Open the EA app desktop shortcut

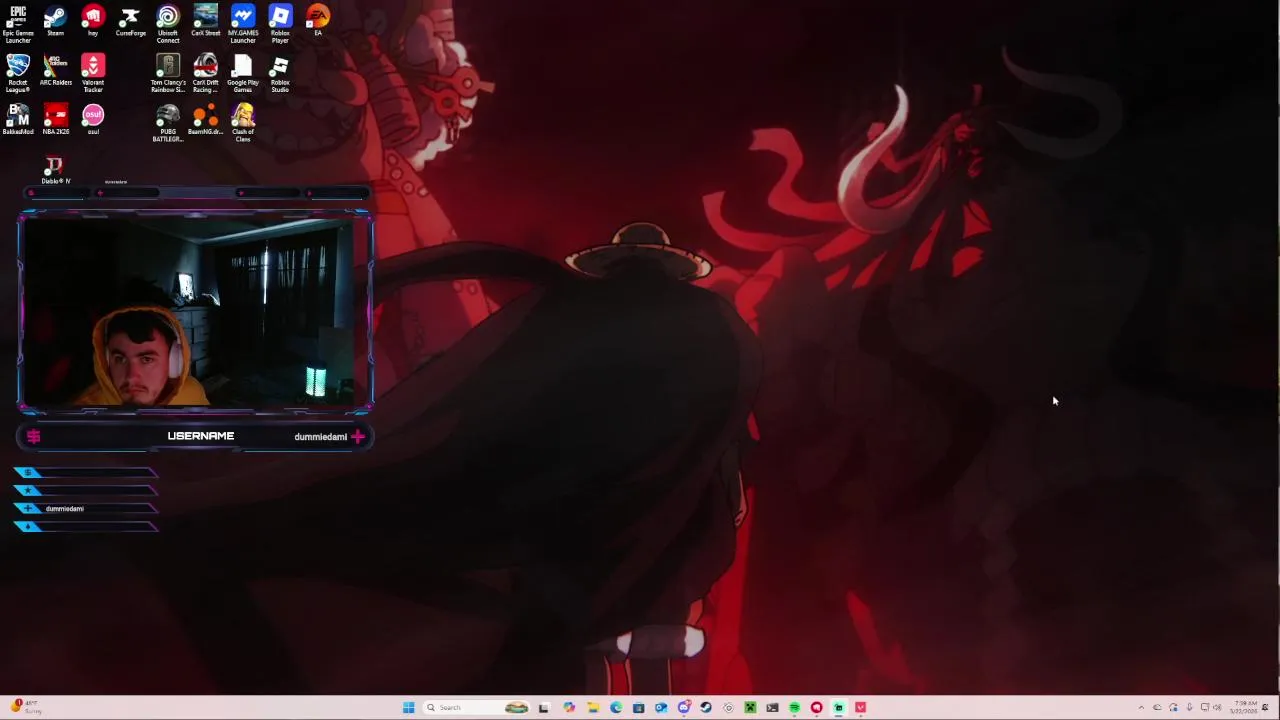(x=318, y=21)
